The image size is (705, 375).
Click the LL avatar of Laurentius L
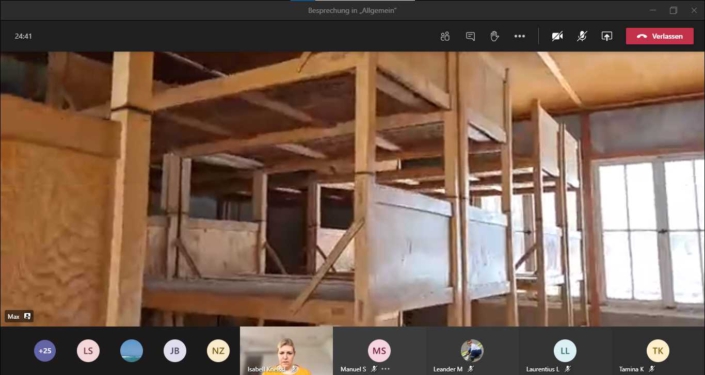coord(565,351)
